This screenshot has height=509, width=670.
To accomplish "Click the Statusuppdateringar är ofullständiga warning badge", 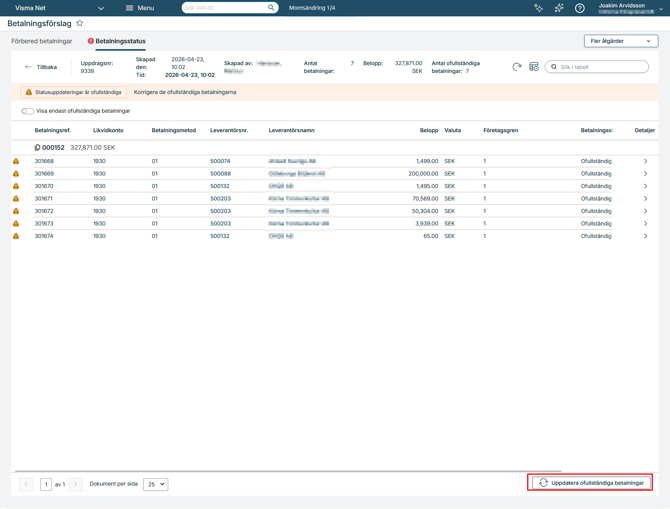I will 73,92.
